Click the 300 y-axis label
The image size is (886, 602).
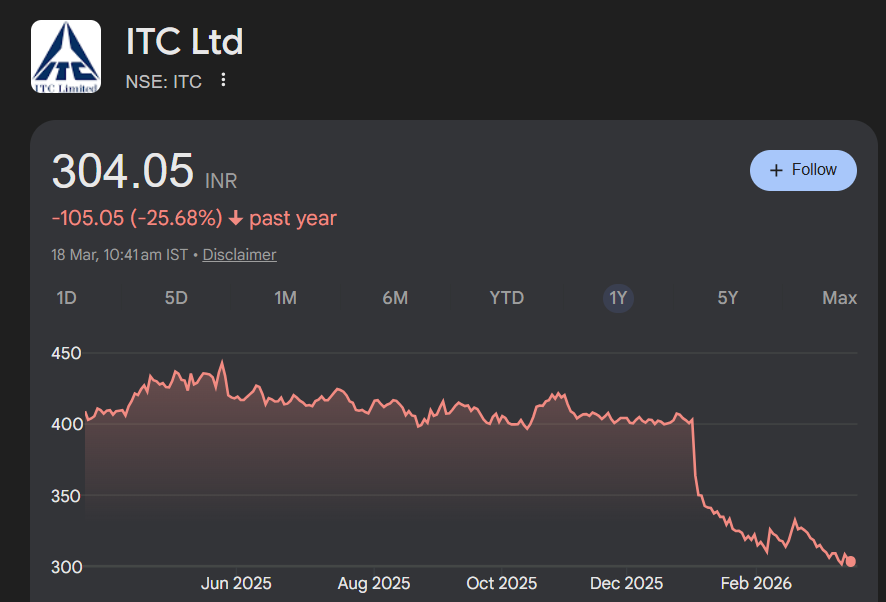coord(66,567)
